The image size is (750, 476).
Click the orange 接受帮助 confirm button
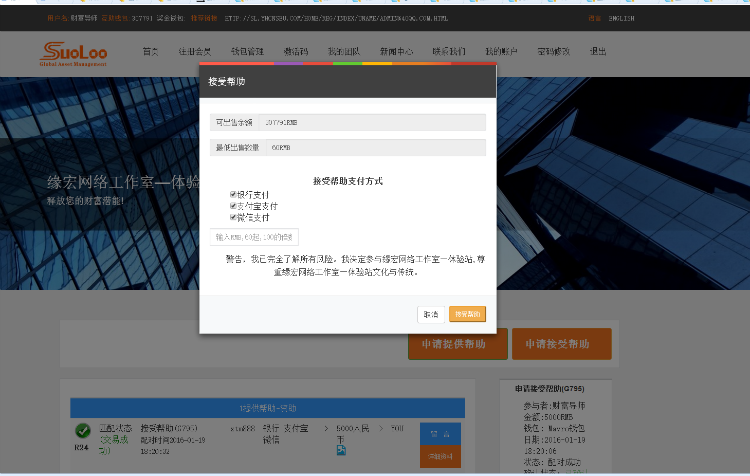point(467,314)
